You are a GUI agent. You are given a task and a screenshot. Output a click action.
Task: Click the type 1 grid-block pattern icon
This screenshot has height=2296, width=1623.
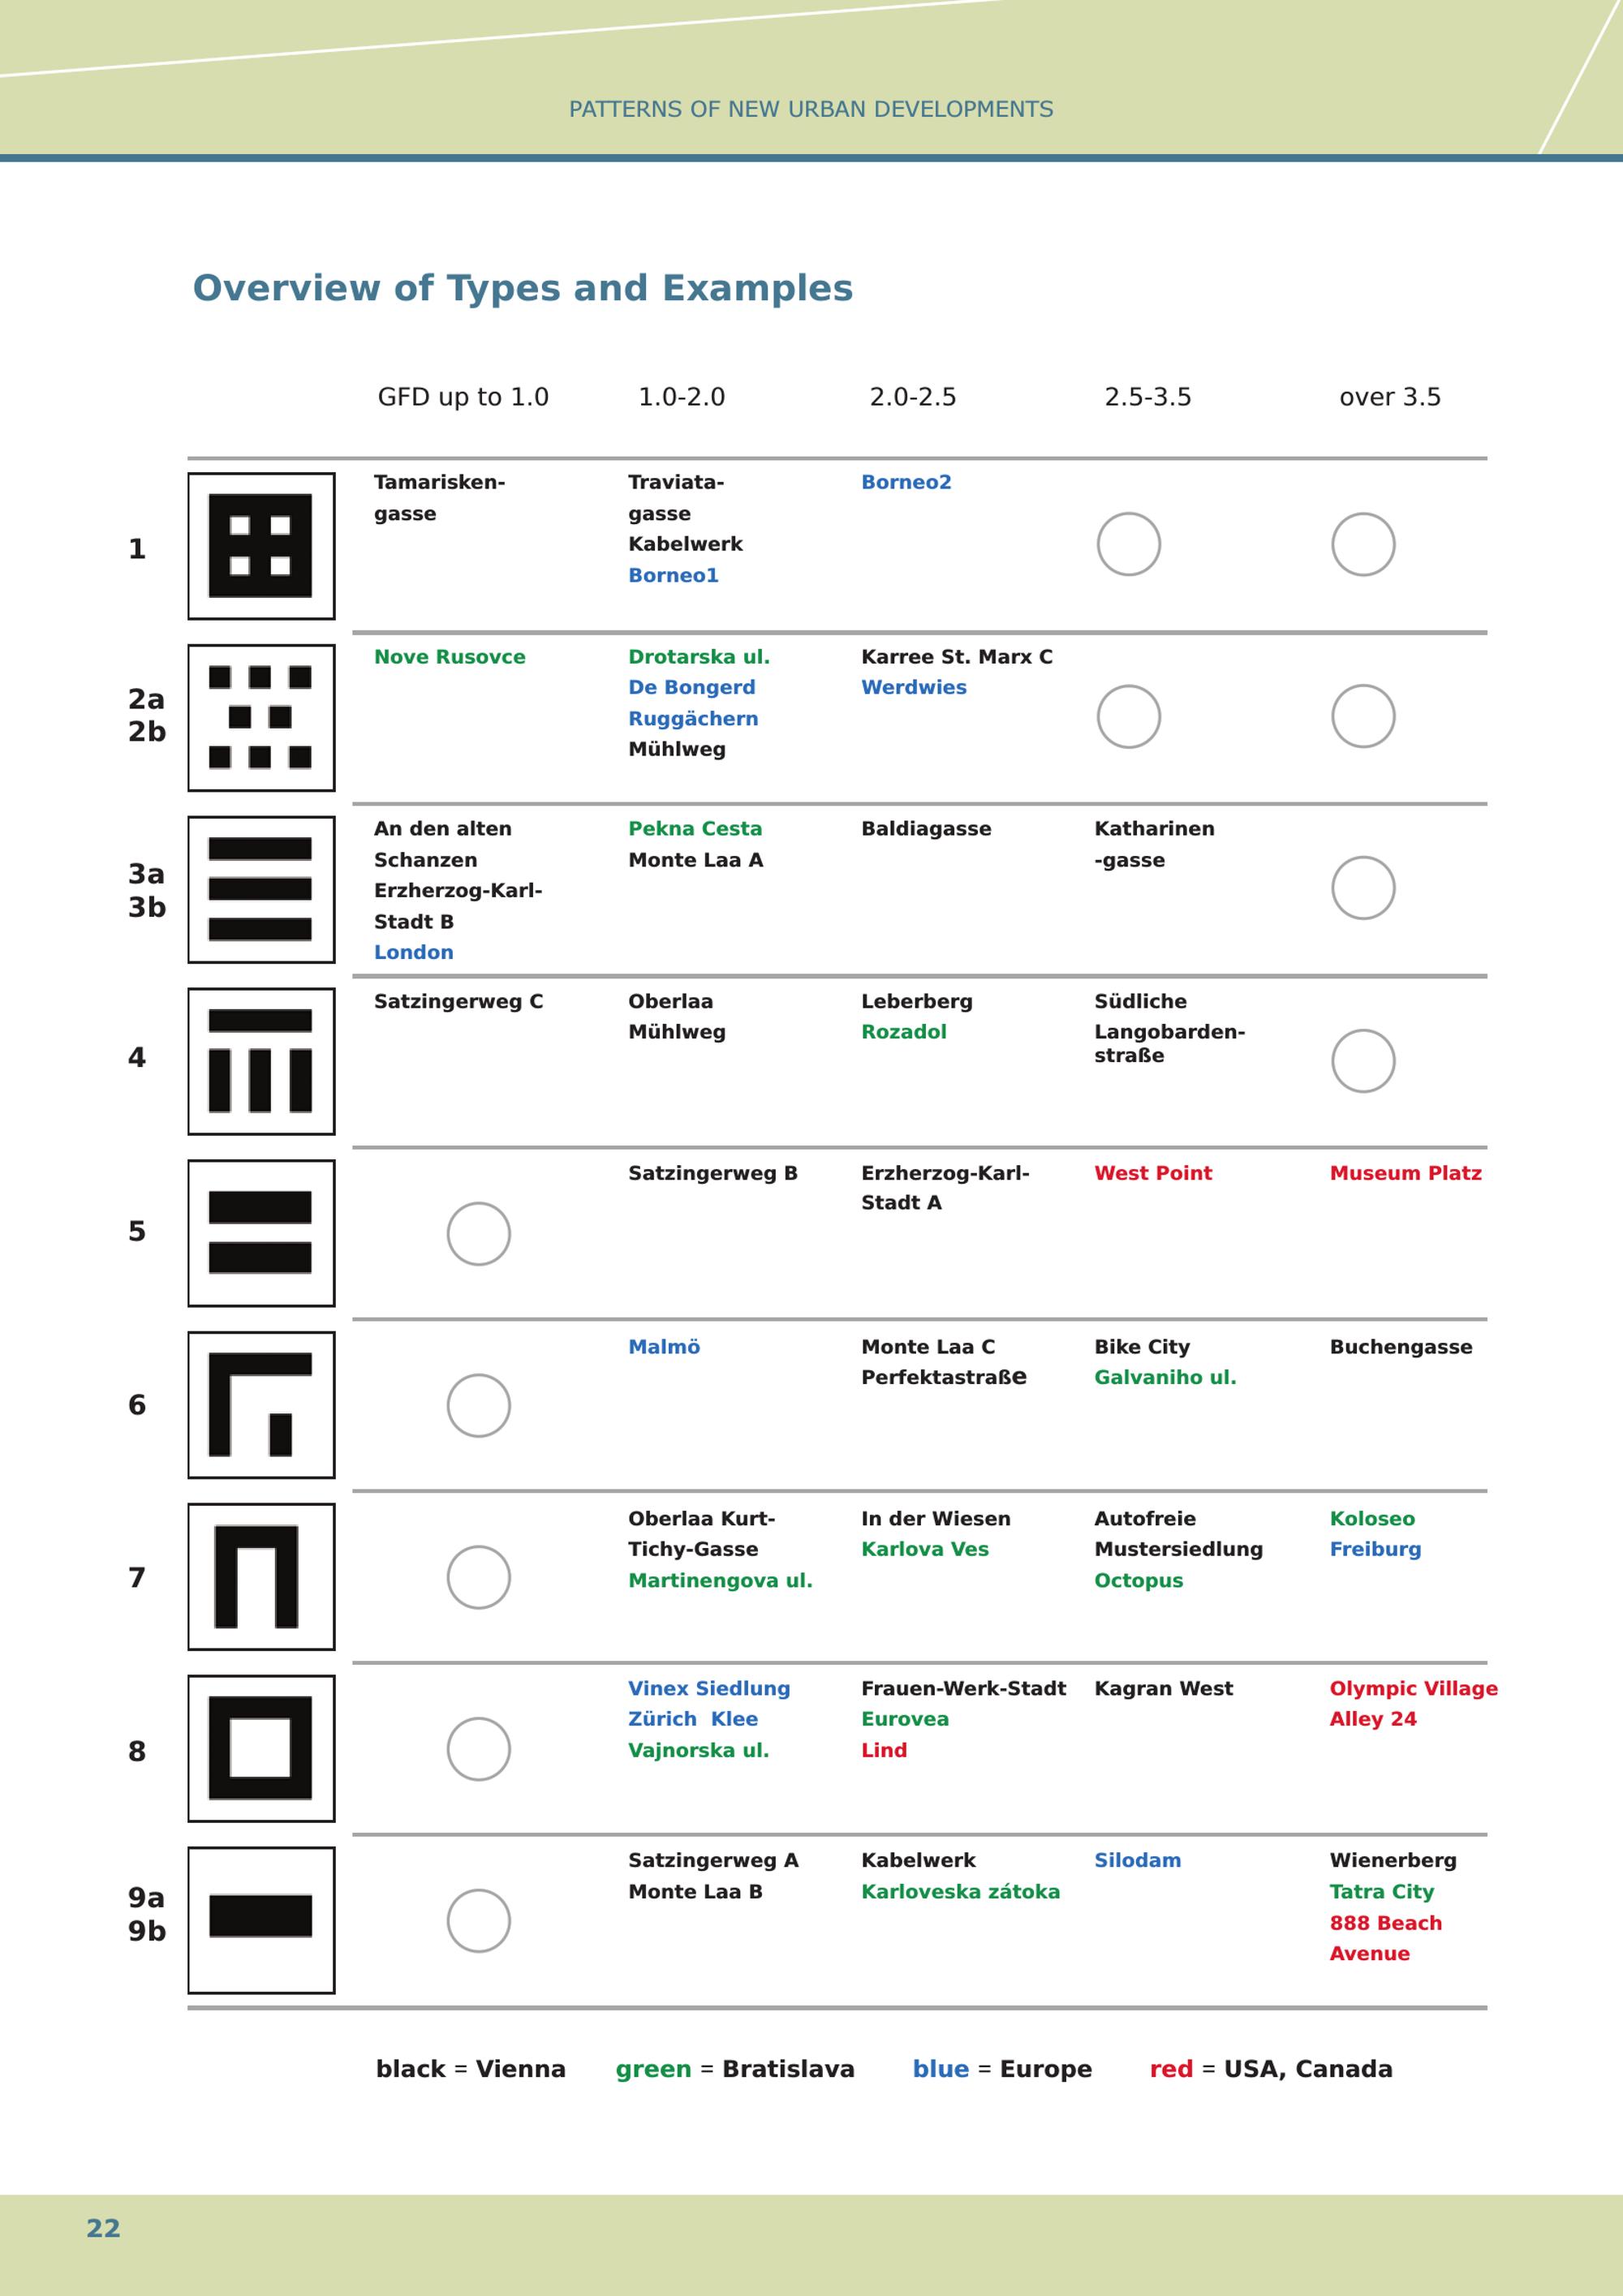coord(261,546)
